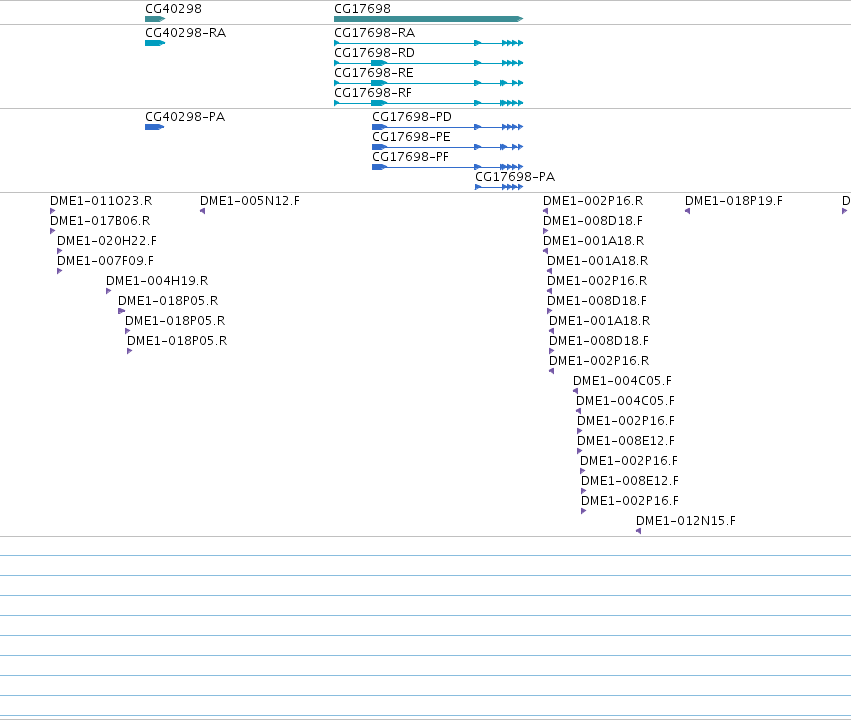The image size is (851, 720).
Task: Click the DME1-007F09.F read label
Action: click(x=105, y=261)
